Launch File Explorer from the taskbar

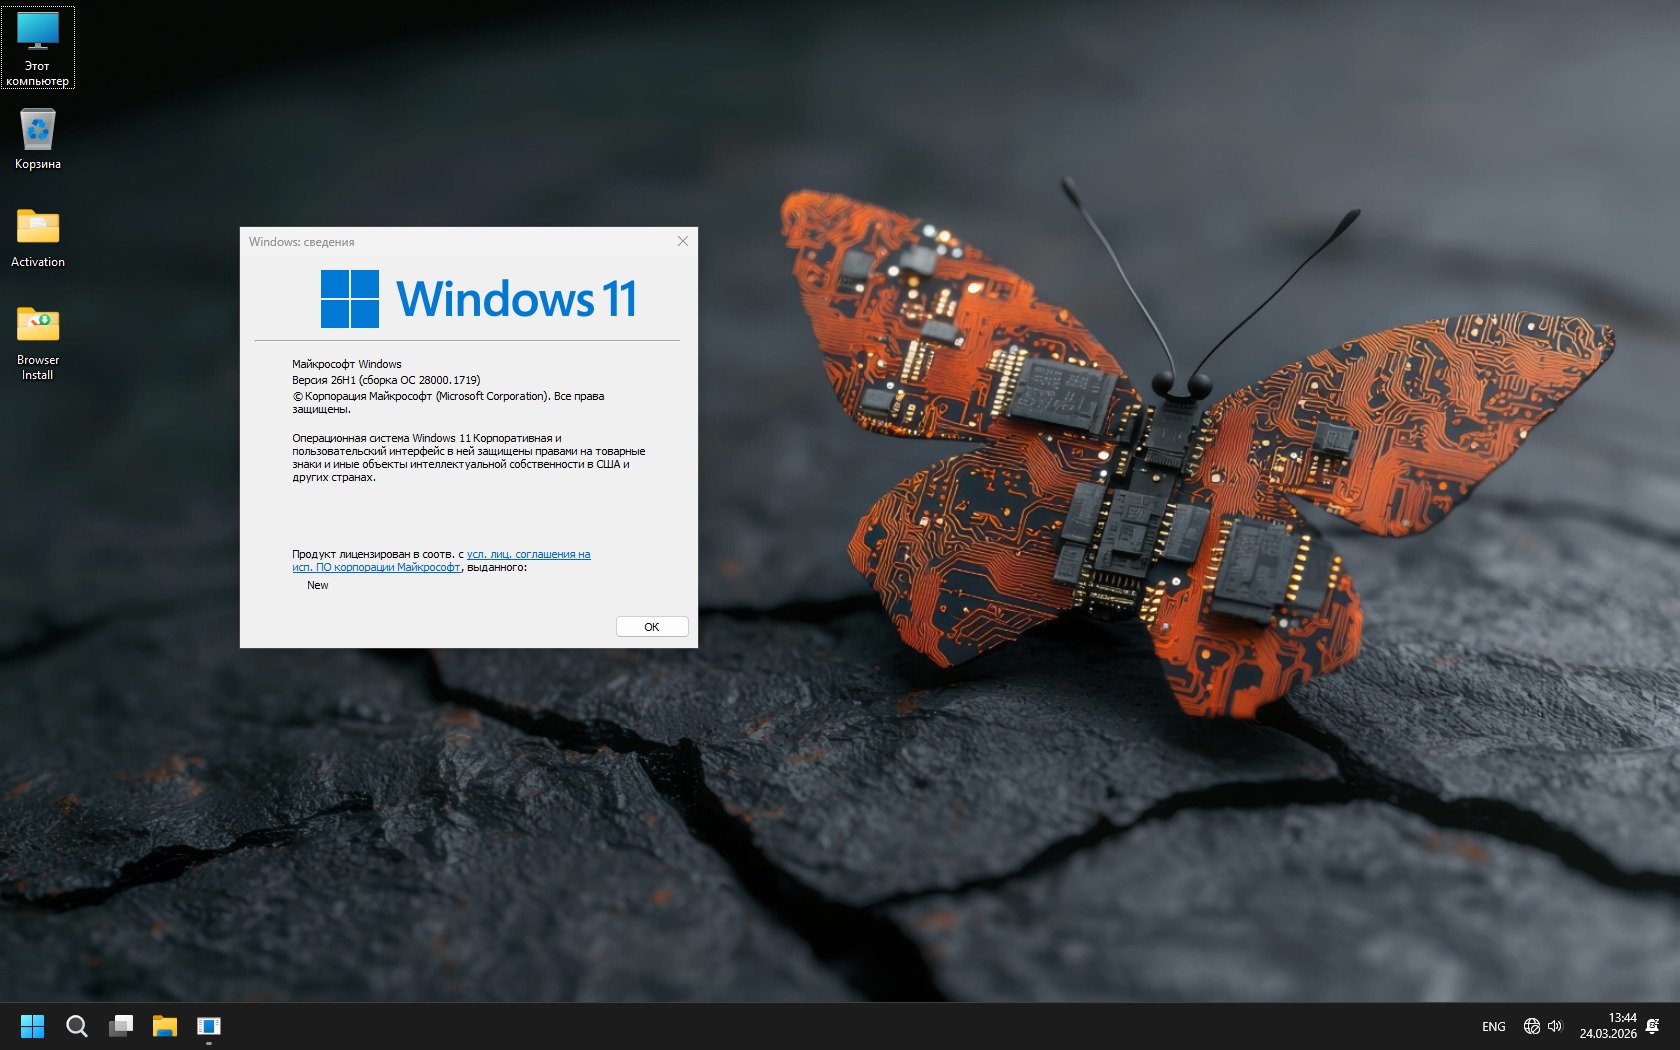click(x=165, y=1026)
